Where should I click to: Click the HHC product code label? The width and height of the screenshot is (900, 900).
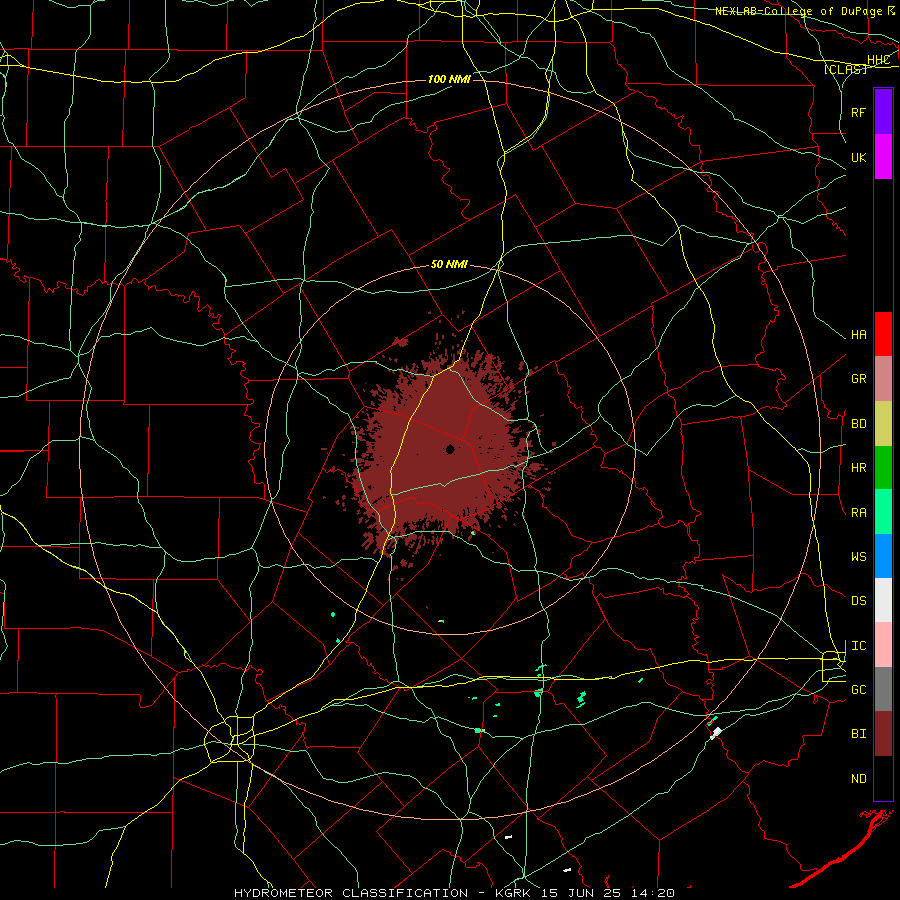[x=879, y=60]
